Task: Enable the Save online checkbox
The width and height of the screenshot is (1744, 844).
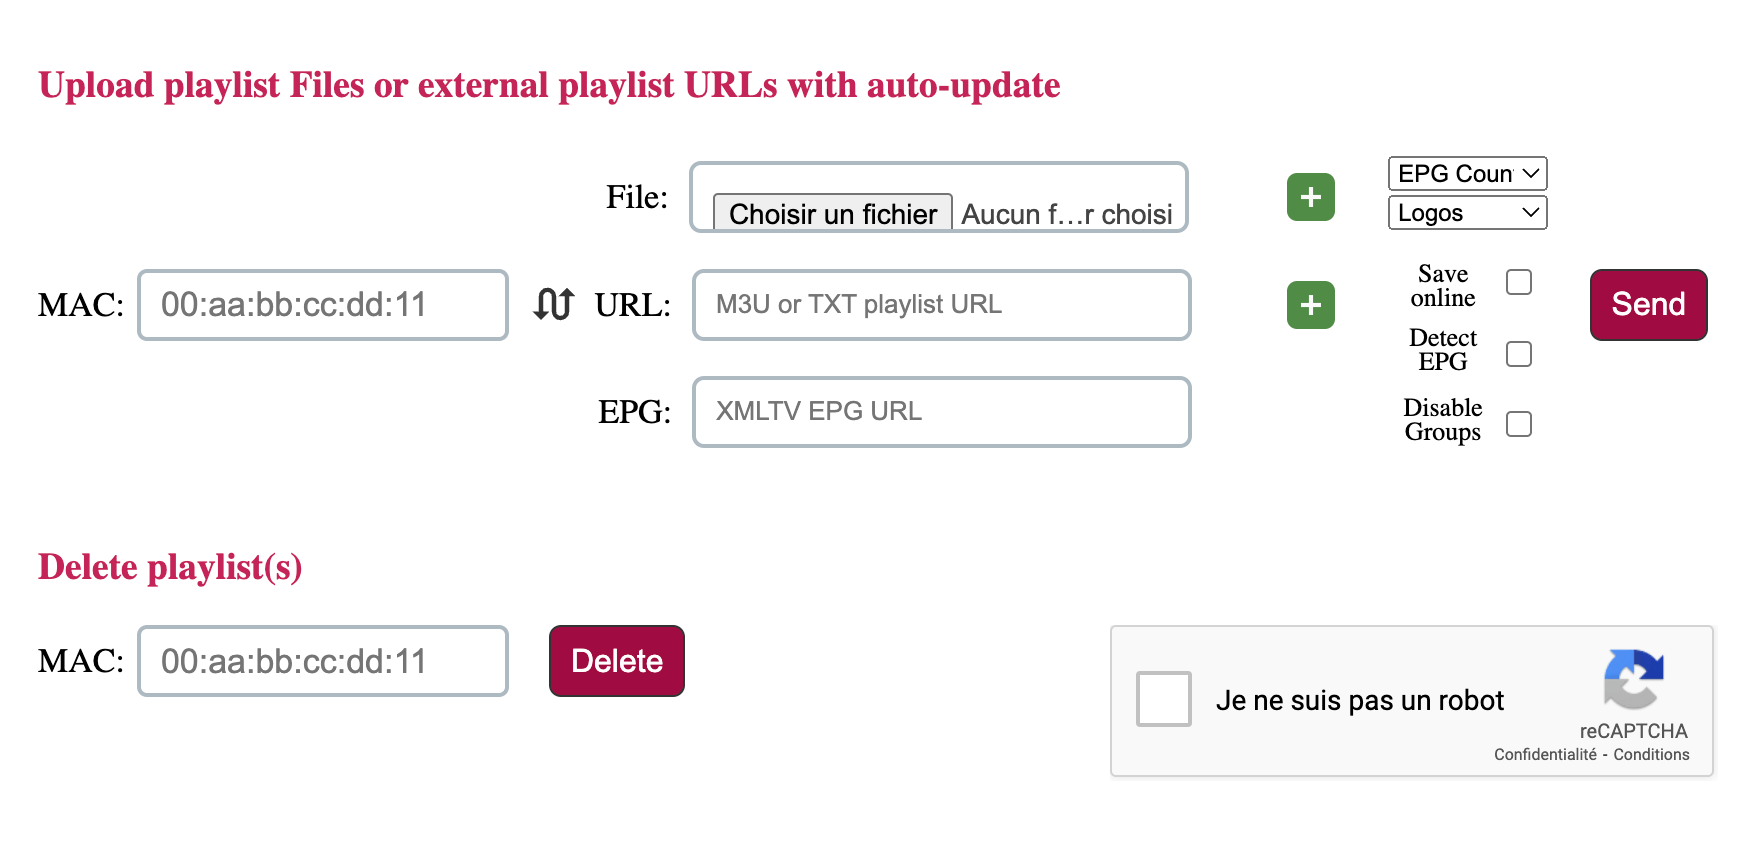Action: pyautogui.click(x=1518, y=283)
